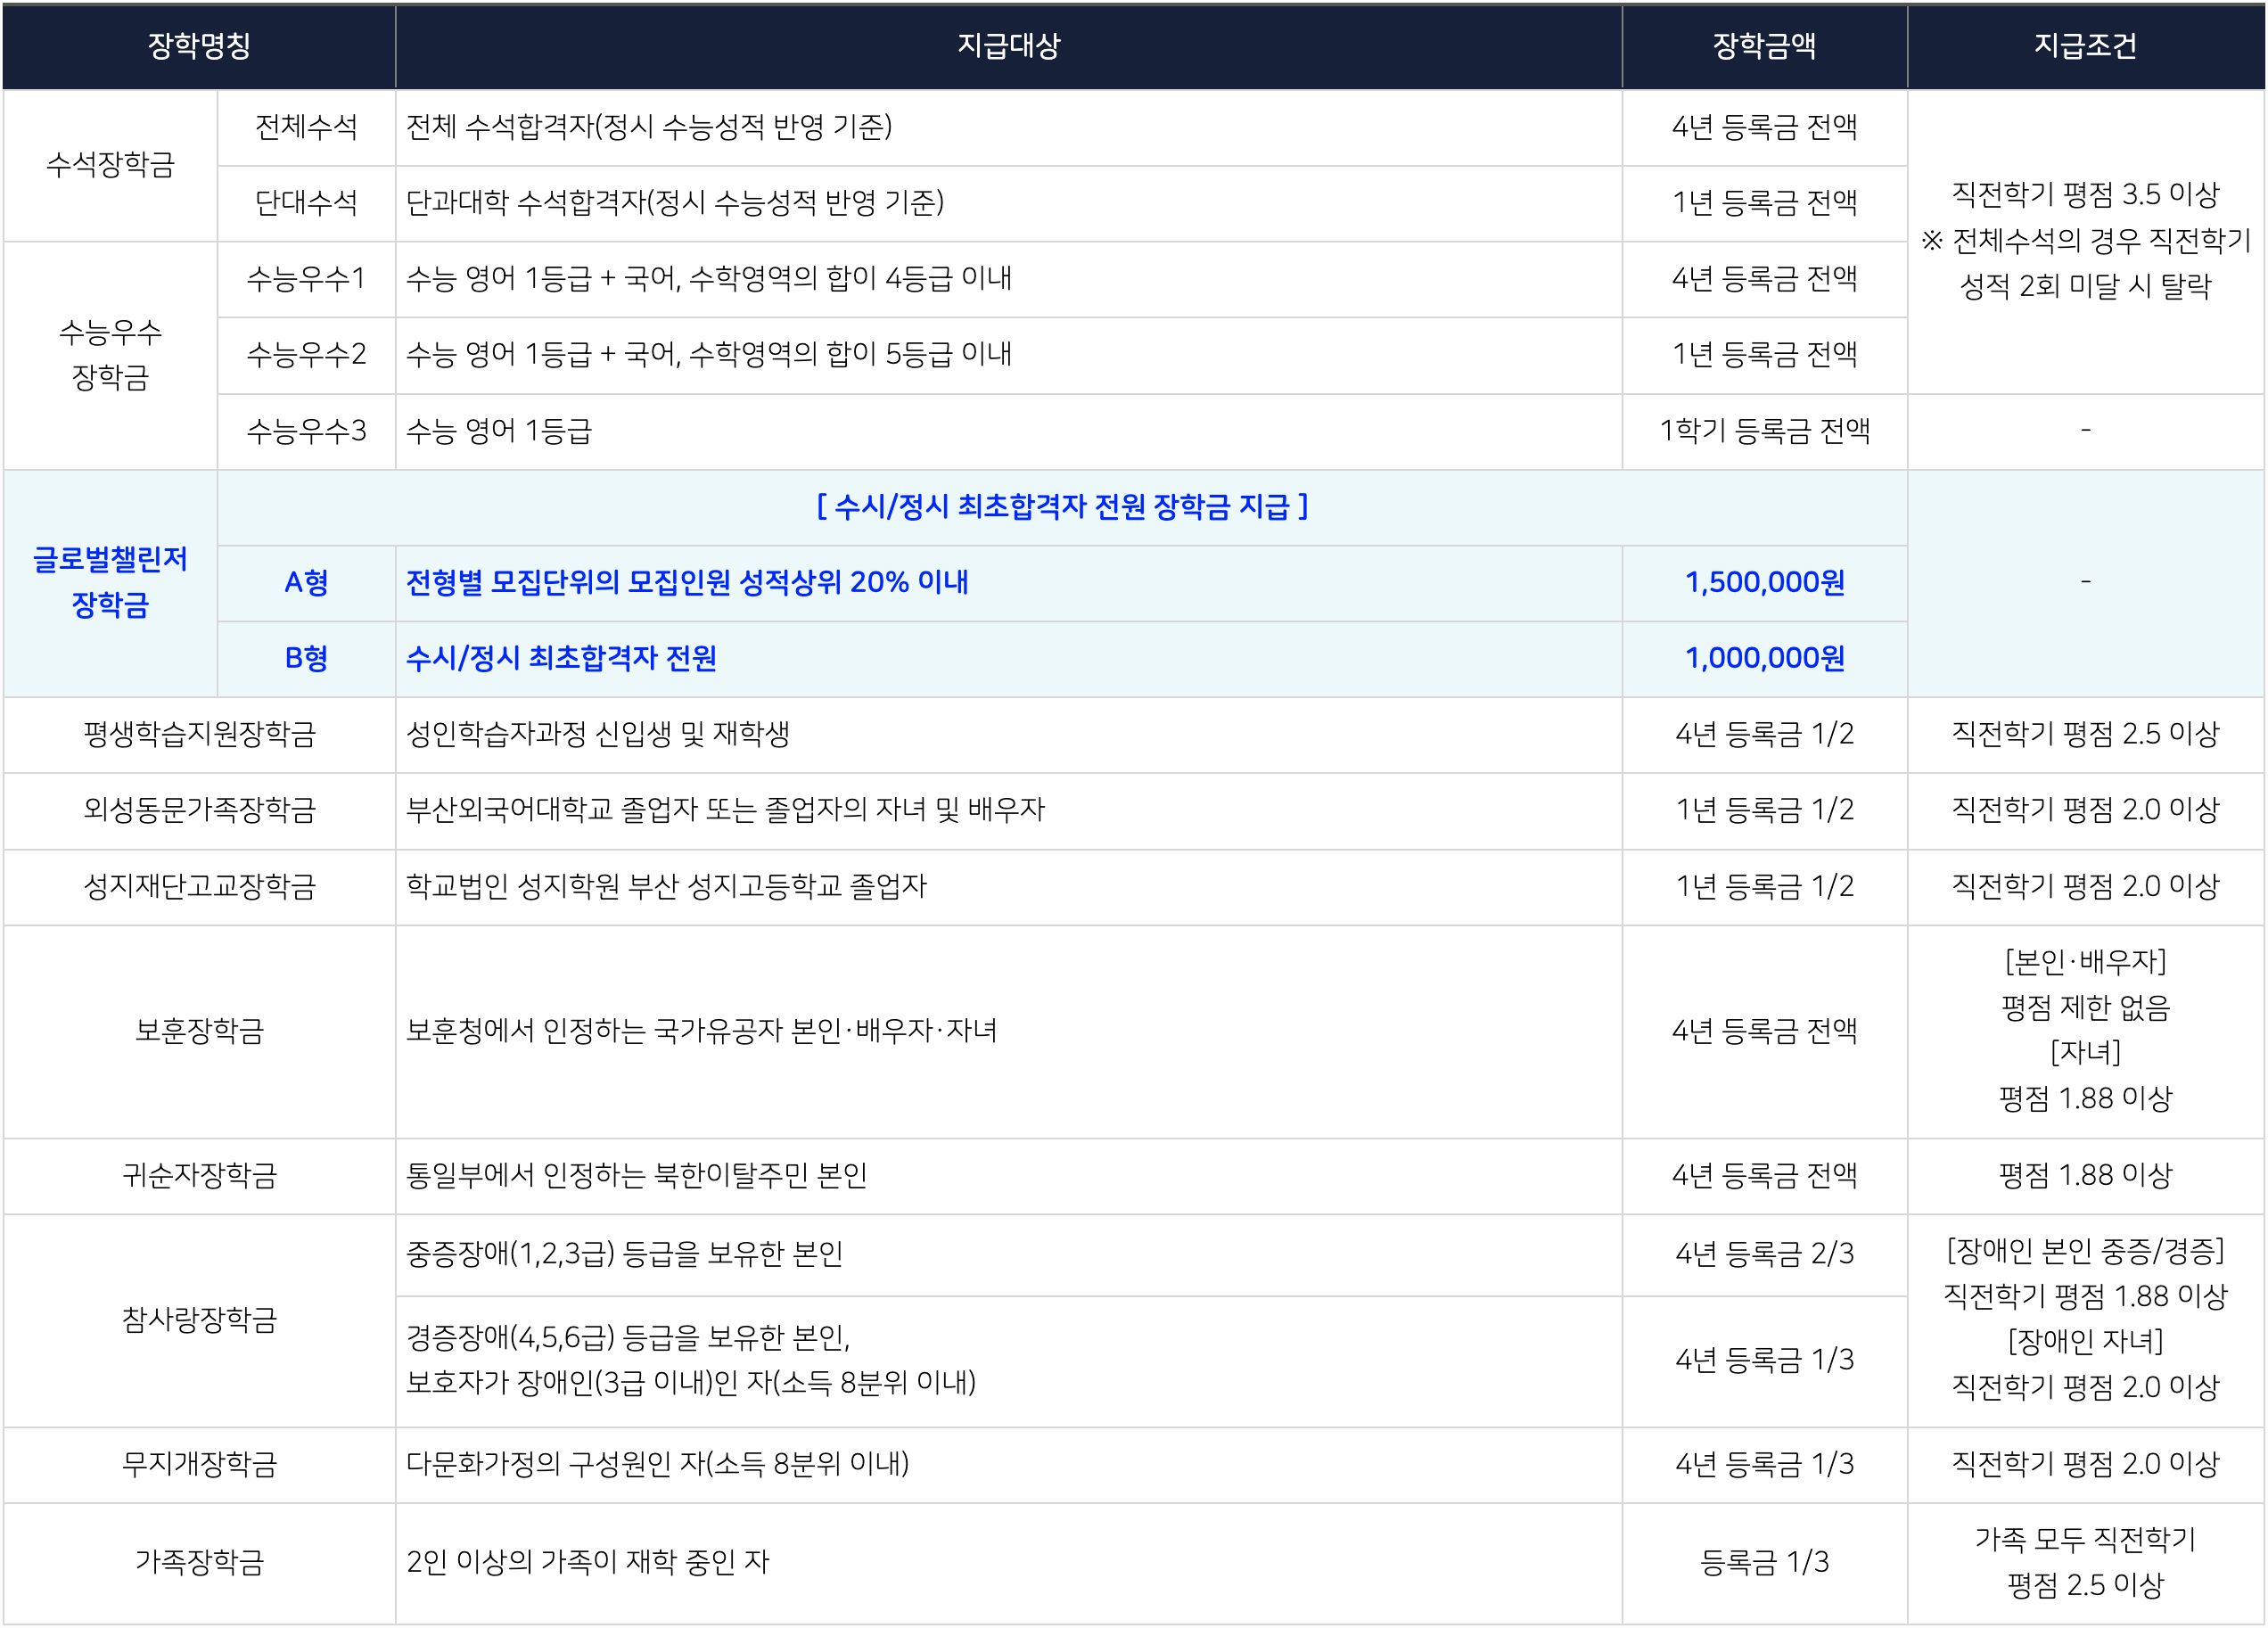Viewport: 2268px width, 1628px height.
Task: Select the B형 scholarship type cell
Action: tap(306, 659)
